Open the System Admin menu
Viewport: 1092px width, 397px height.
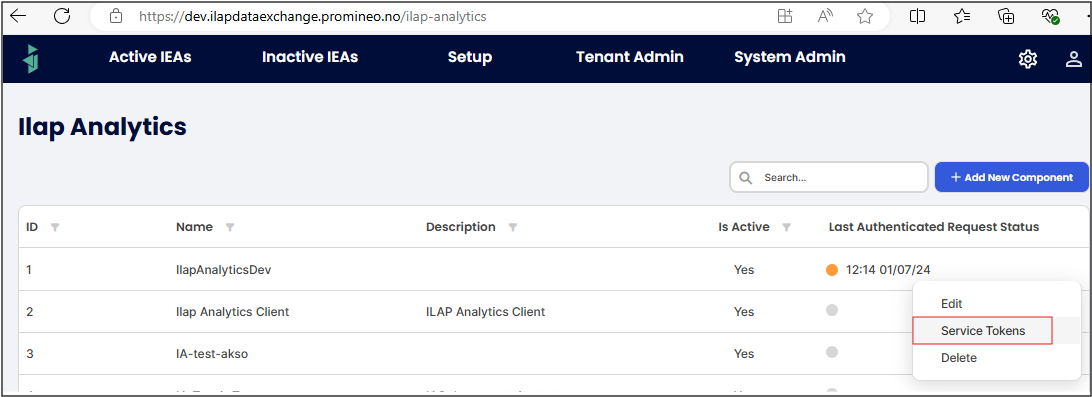pos(790,58)
